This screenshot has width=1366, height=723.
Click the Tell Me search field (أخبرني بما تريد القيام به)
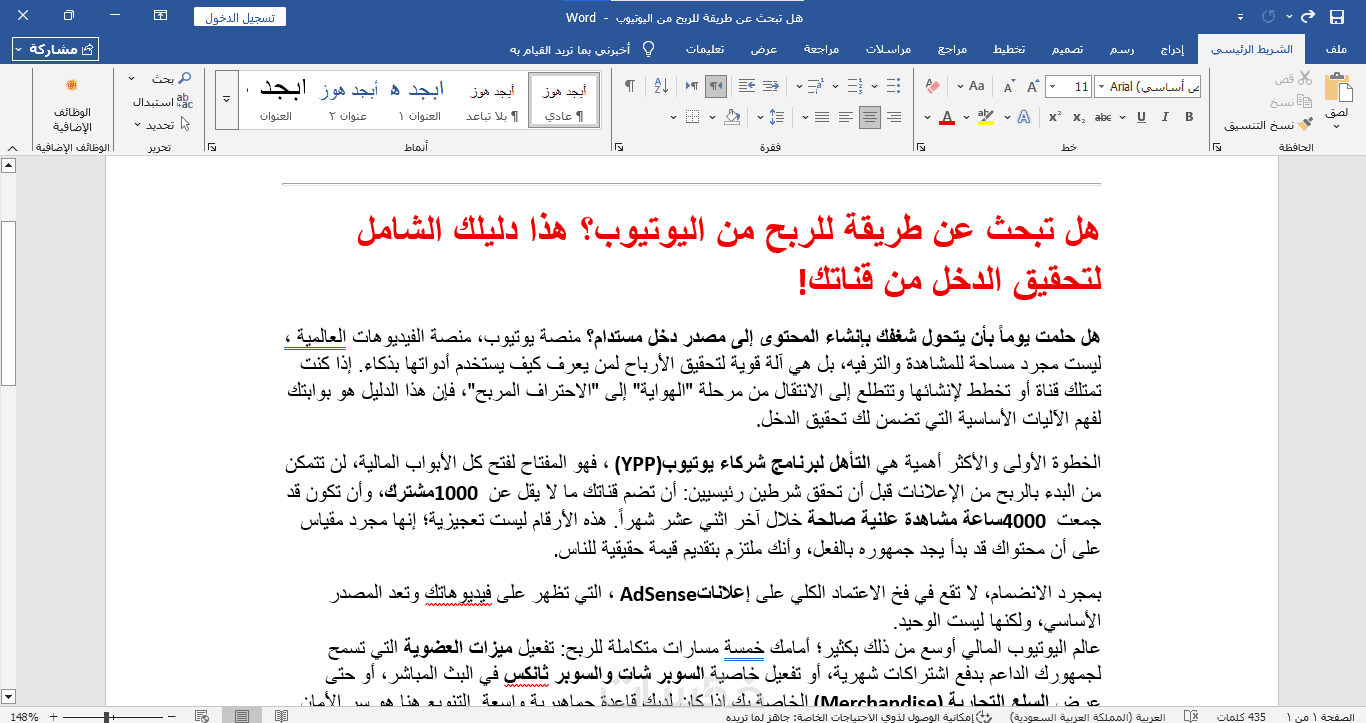569,49
